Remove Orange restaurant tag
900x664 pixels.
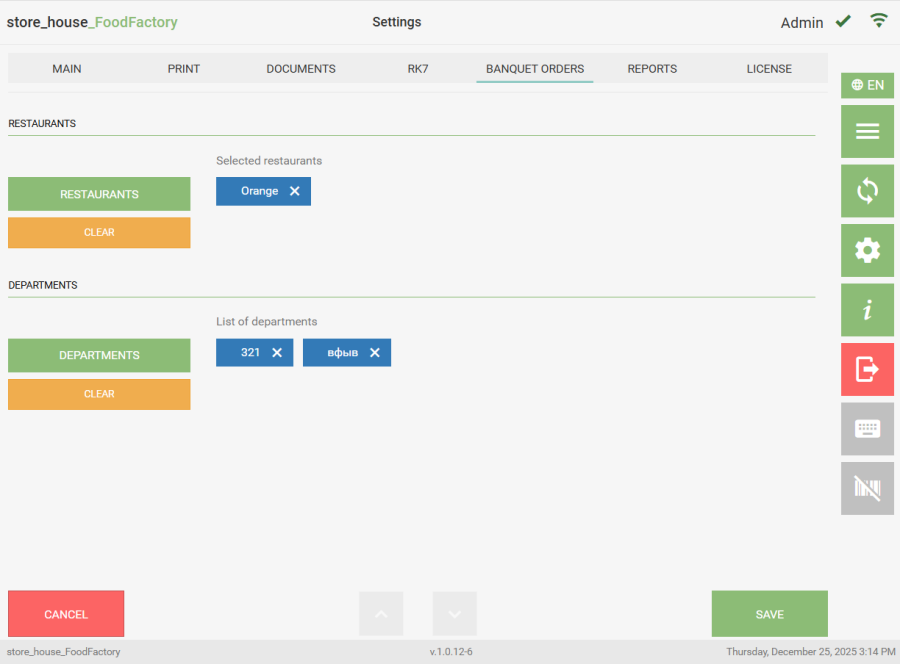(294, 191)
